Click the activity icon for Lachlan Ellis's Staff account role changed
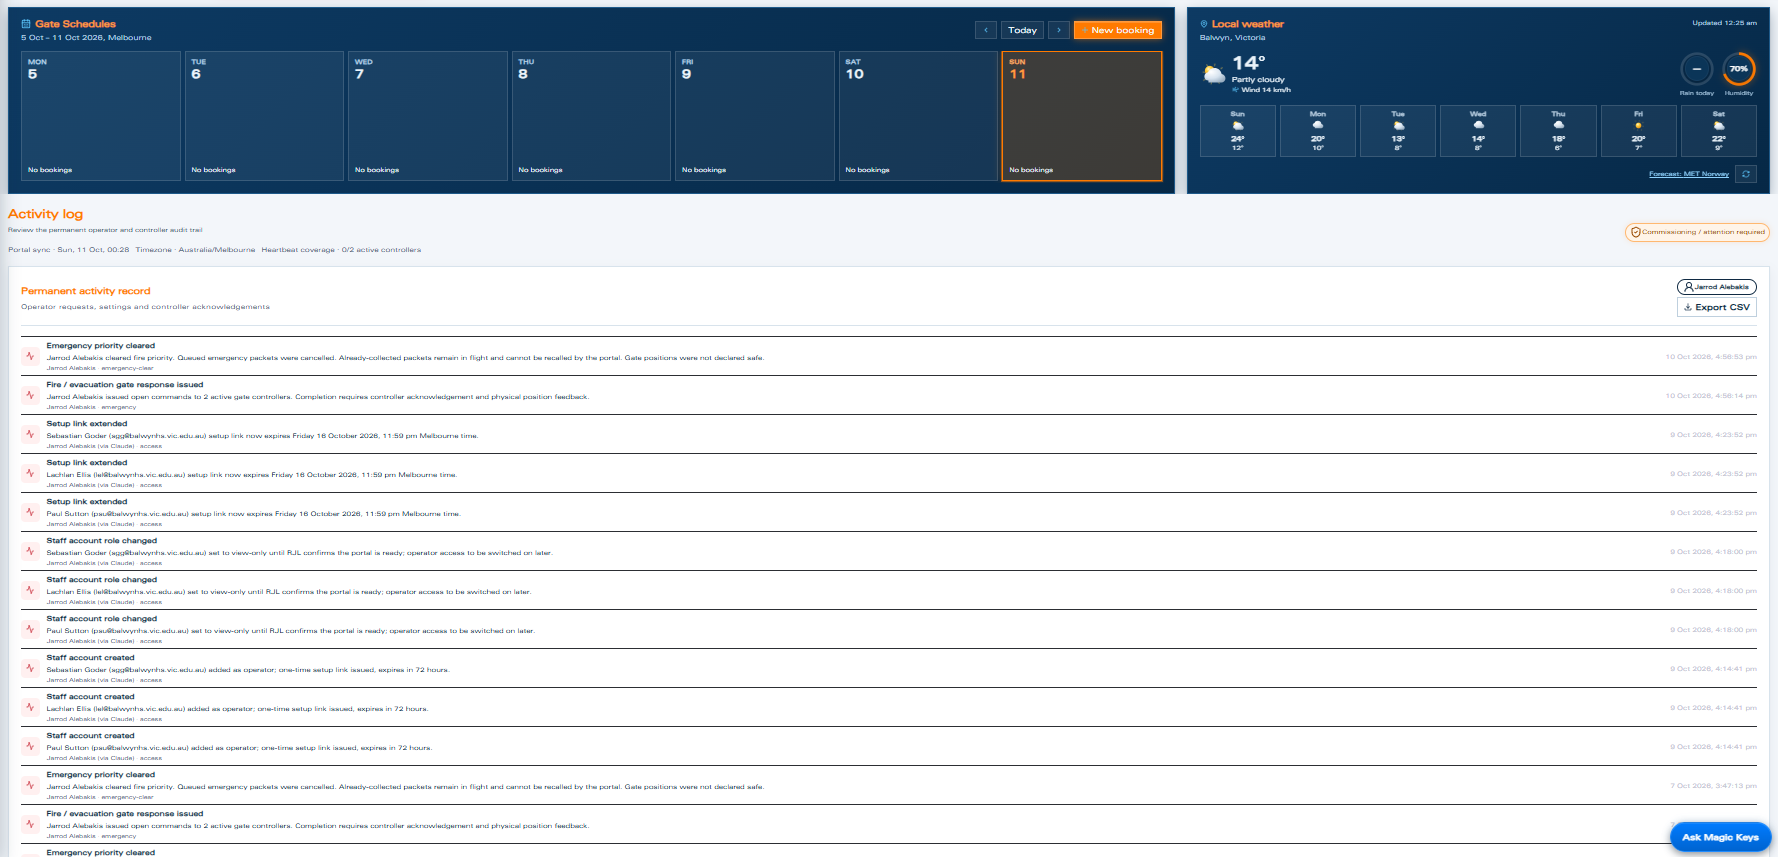Image resolution: width=1778 pixels, height=857 pixels. coord(31,590)
